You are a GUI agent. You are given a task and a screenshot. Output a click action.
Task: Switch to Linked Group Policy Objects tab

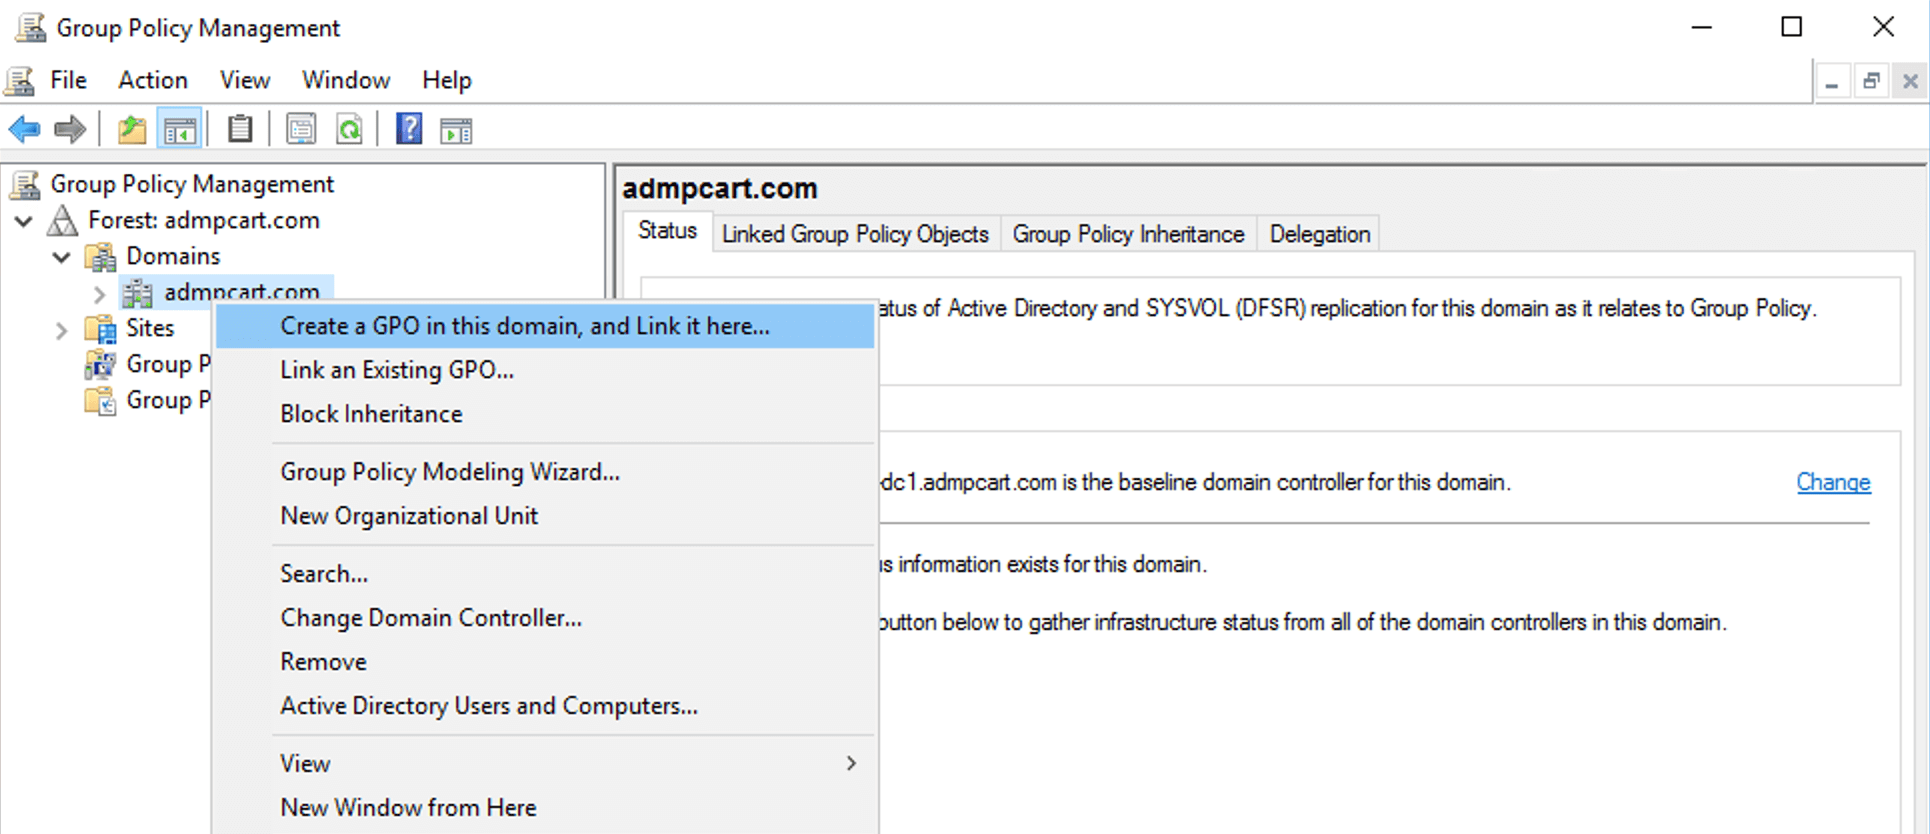coord(855,234)
